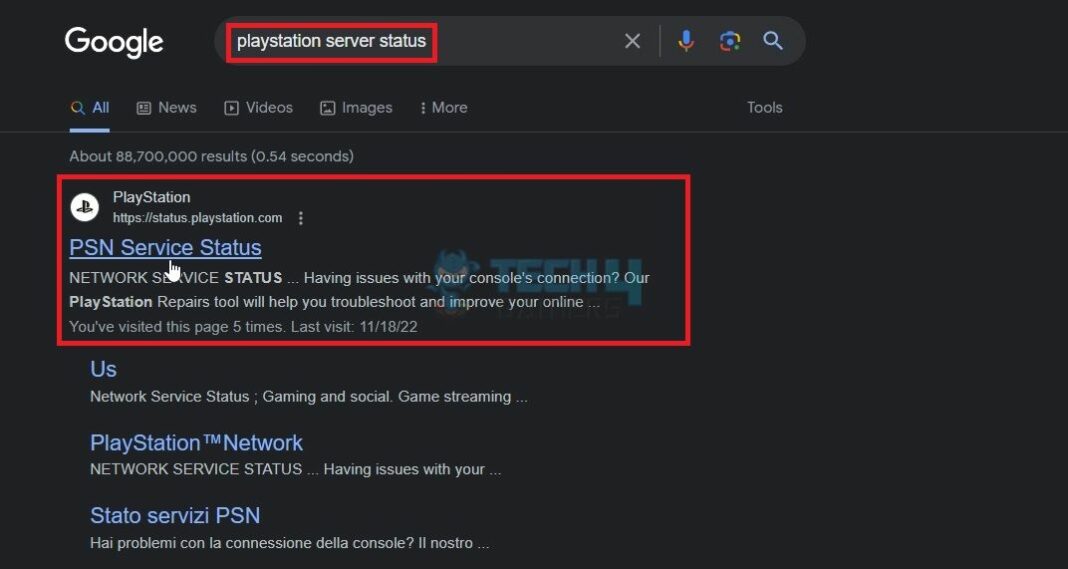This screenshot has height=569, width=1068.
Task: Open three-dot options beside status.playstation.com
Action: (301, 218)
